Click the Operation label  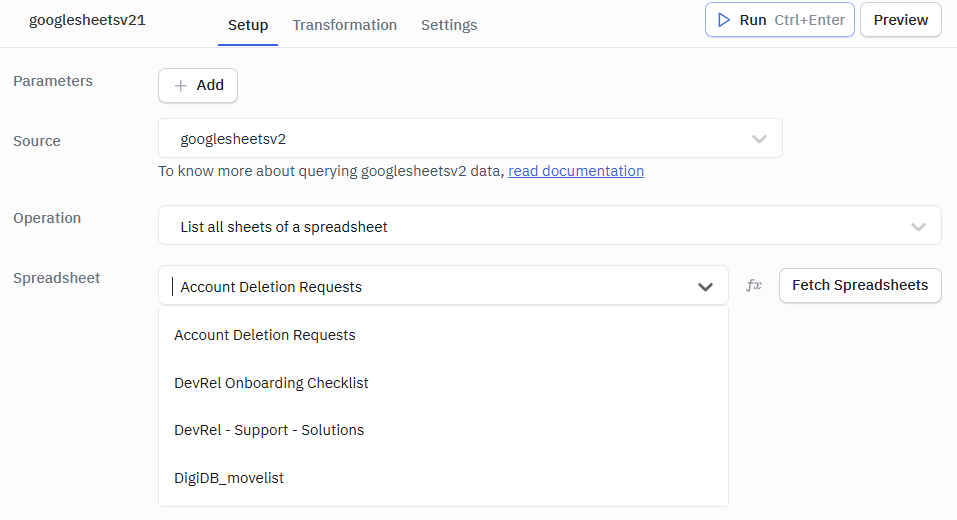coord(47,218)
